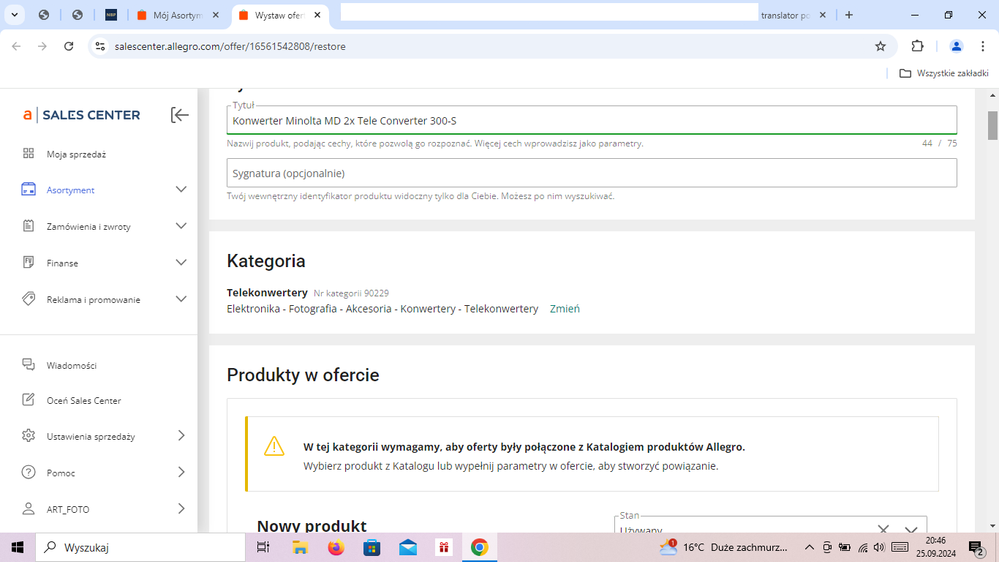
Task: Switch to the translator tab
Action: click(785, 15)
